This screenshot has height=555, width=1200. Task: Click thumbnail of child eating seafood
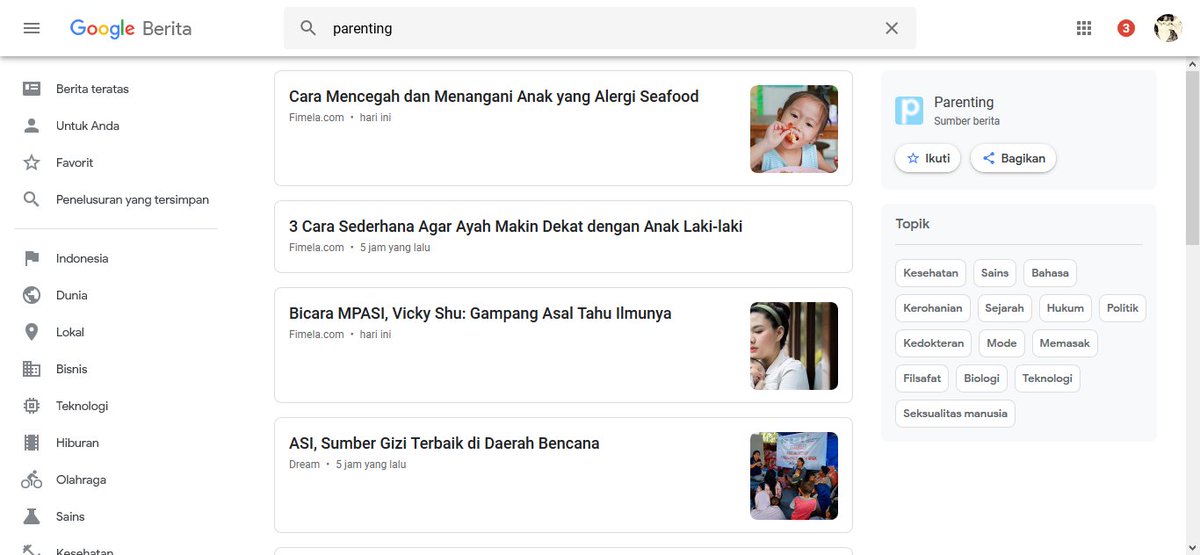point(794,129)
